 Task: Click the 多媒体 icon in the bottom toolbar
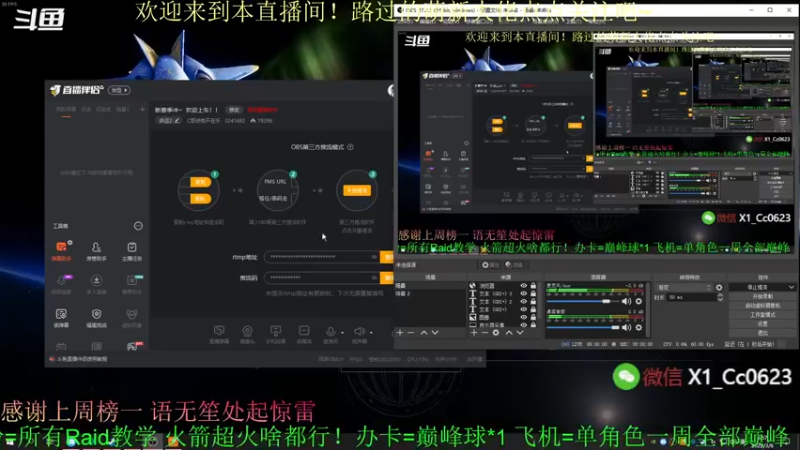(304, 331)
